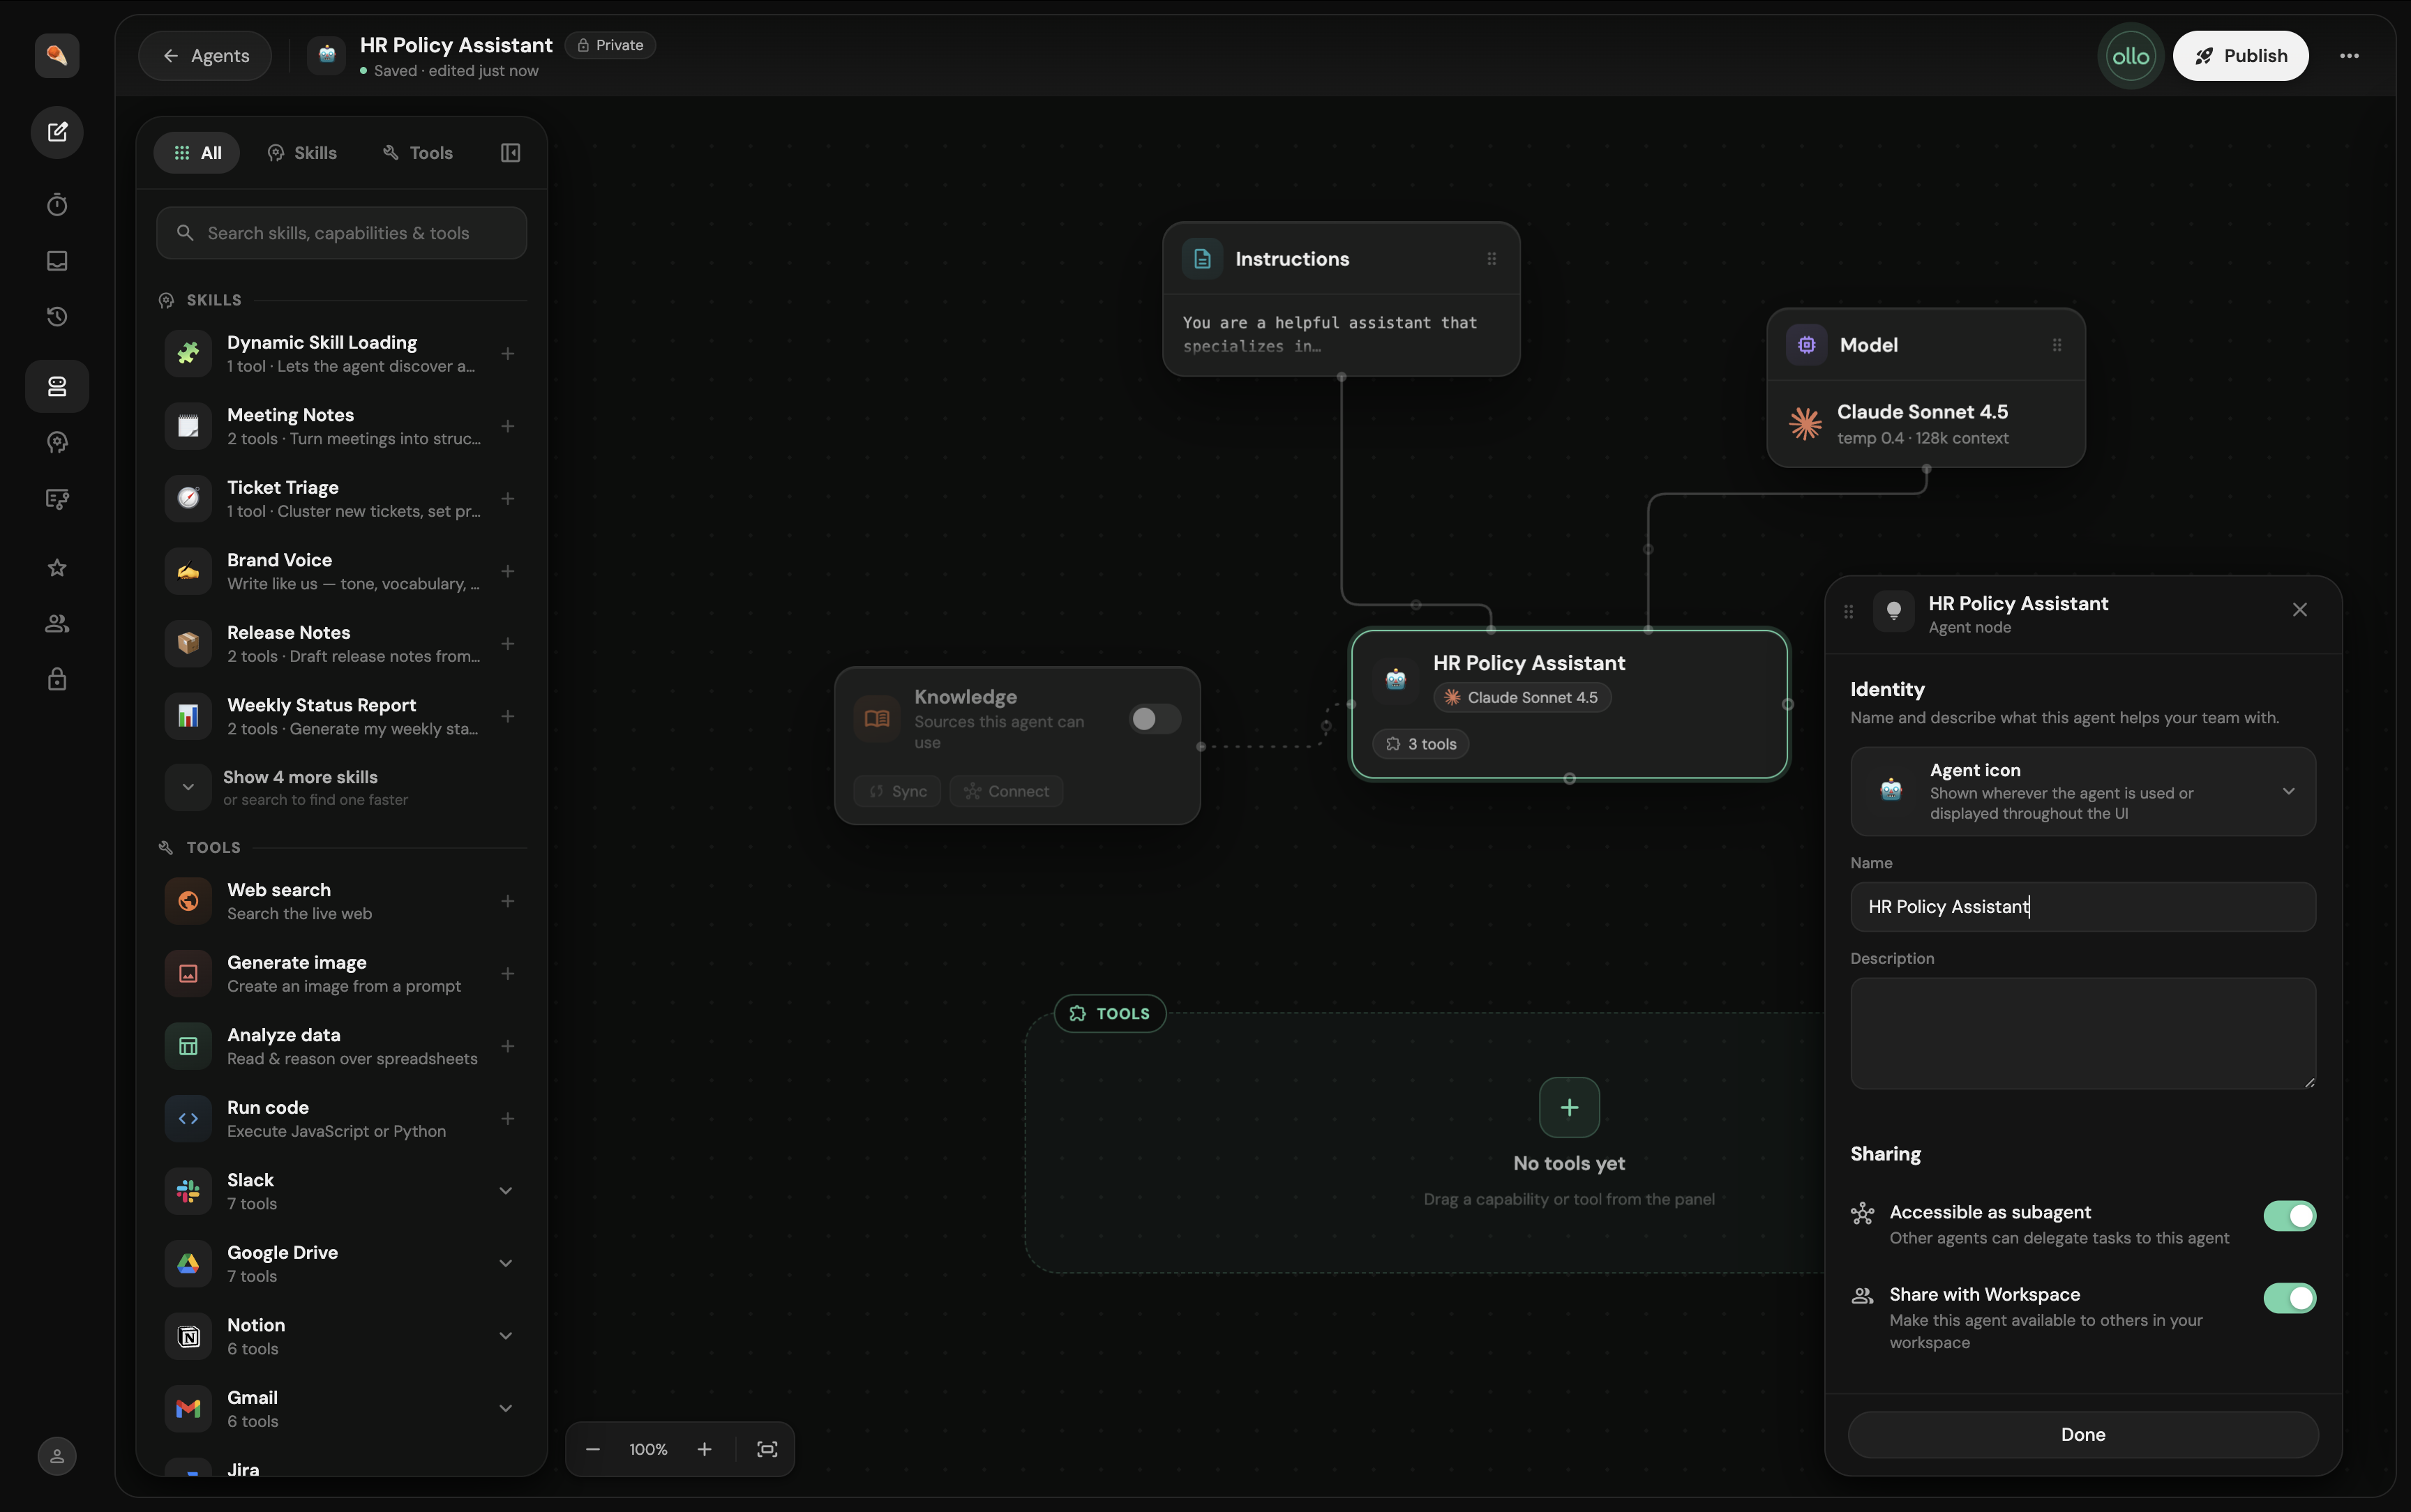Turn off Share with Workspace switch
Screen dimensions: 2411x1512
[x=2290, y=1298]
